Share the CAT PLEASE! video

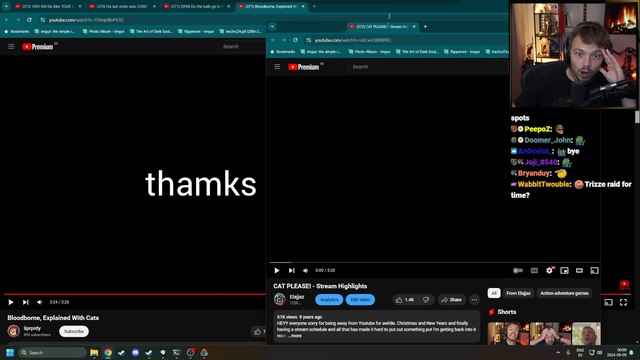pos(451,300)
